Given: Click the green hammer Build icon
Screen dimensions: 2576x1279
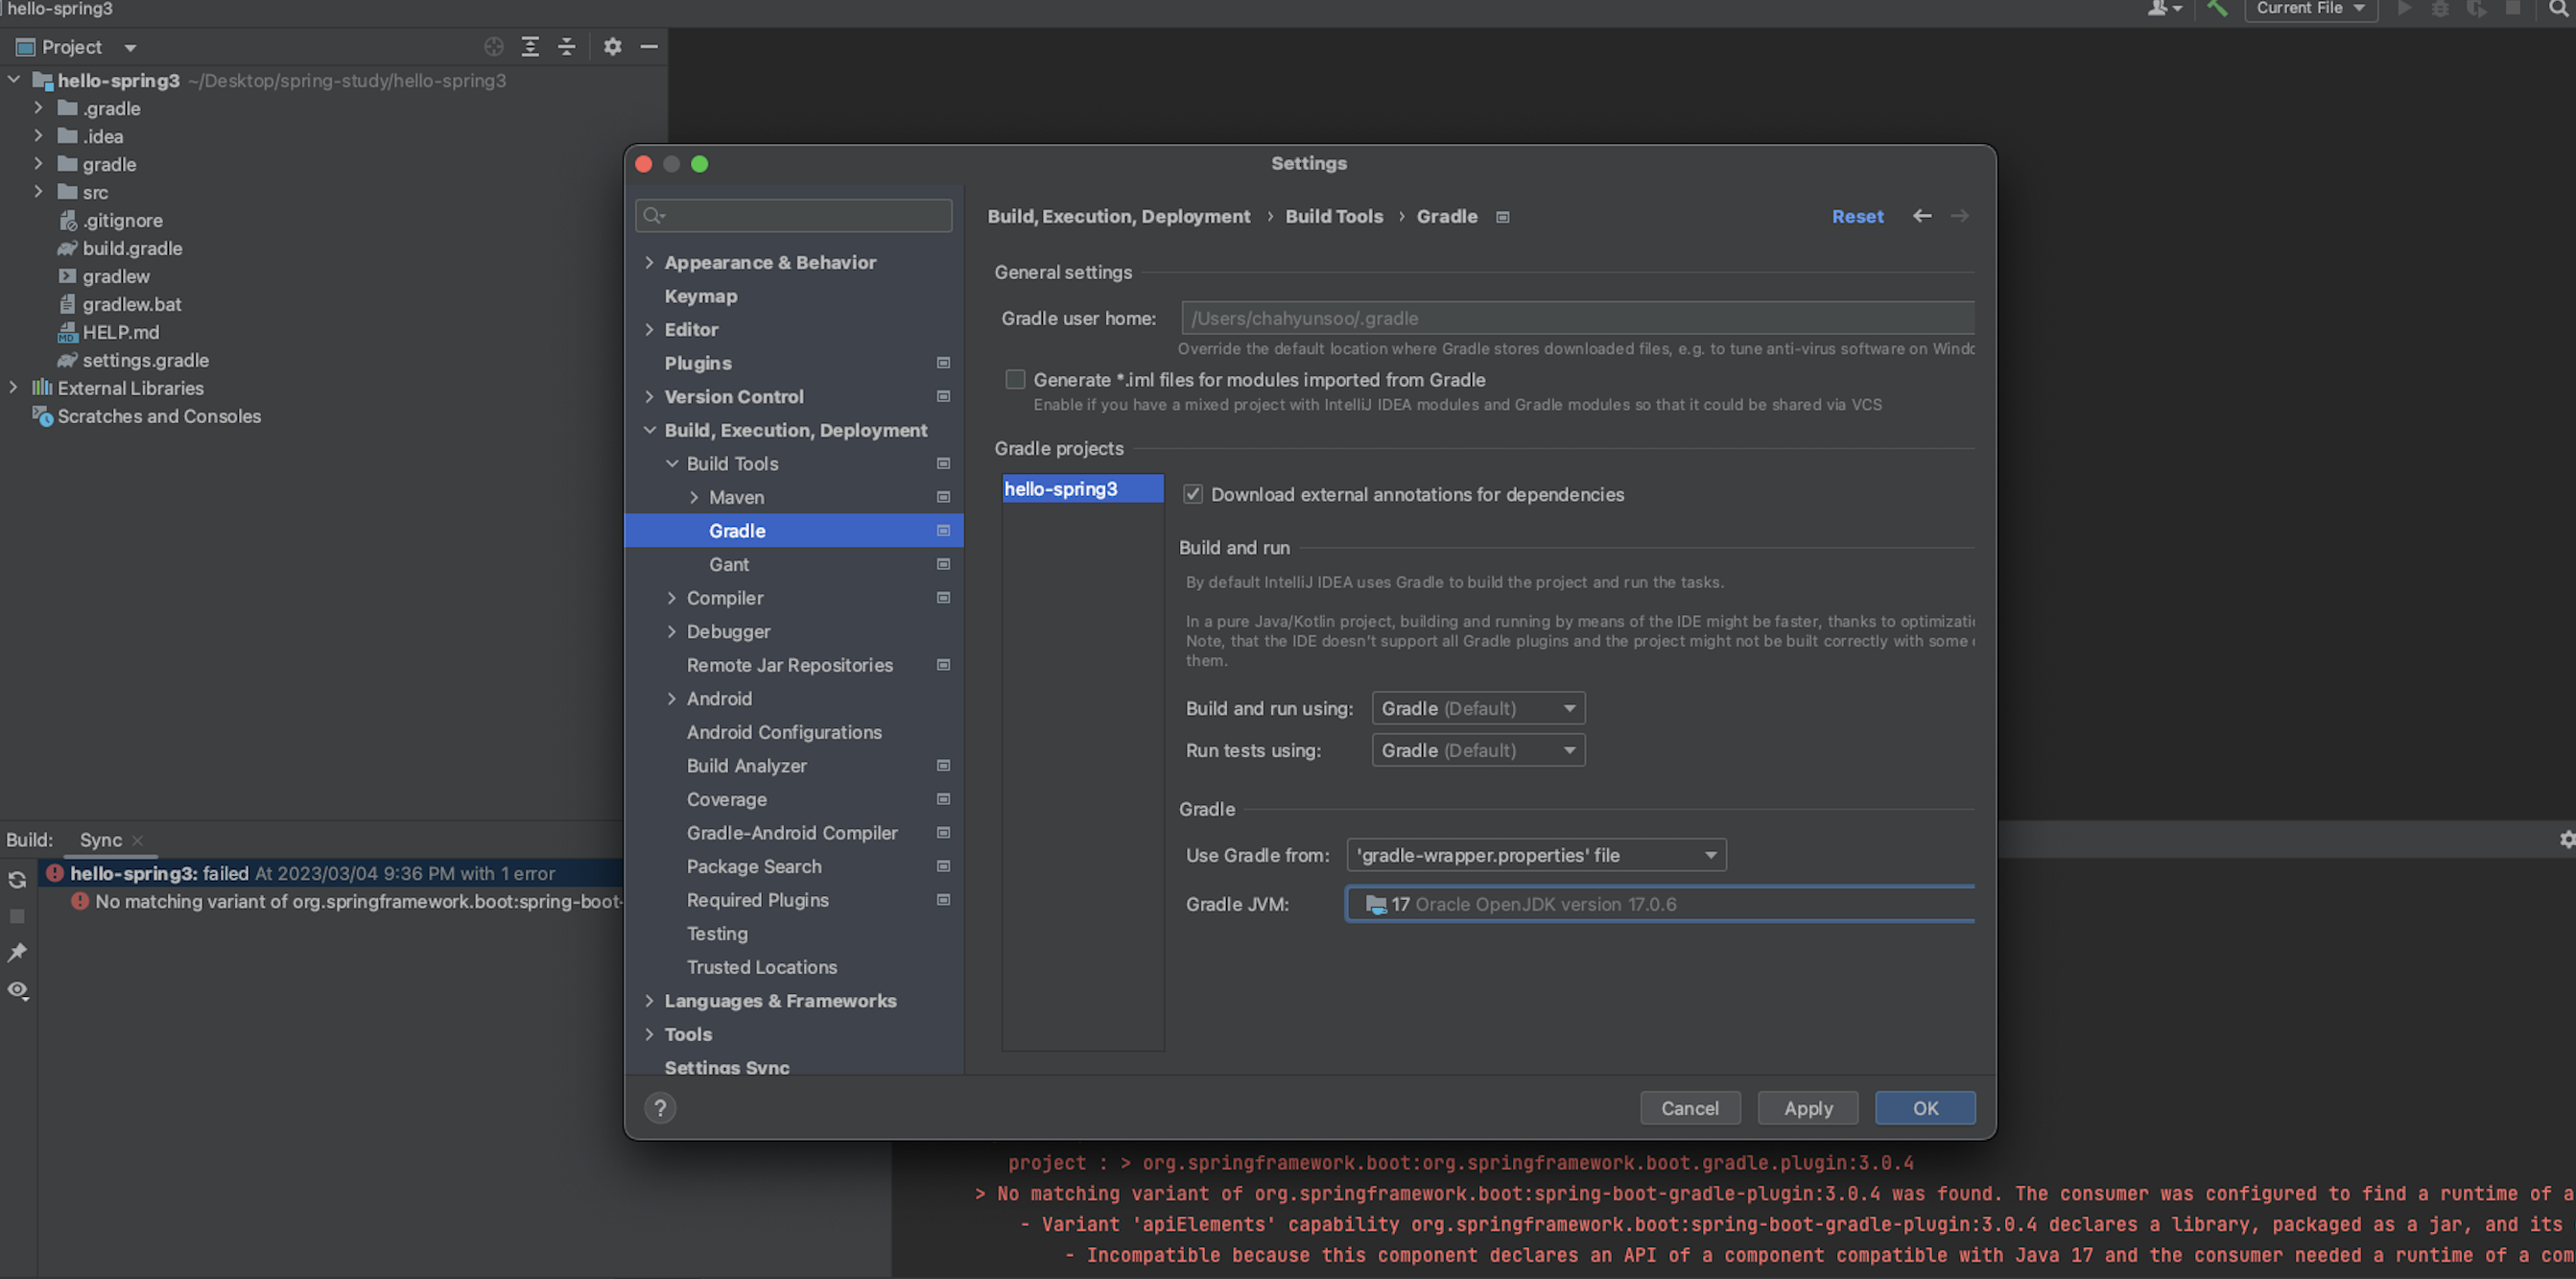Looking at the screenshot, I should (x=2216, y=8).
